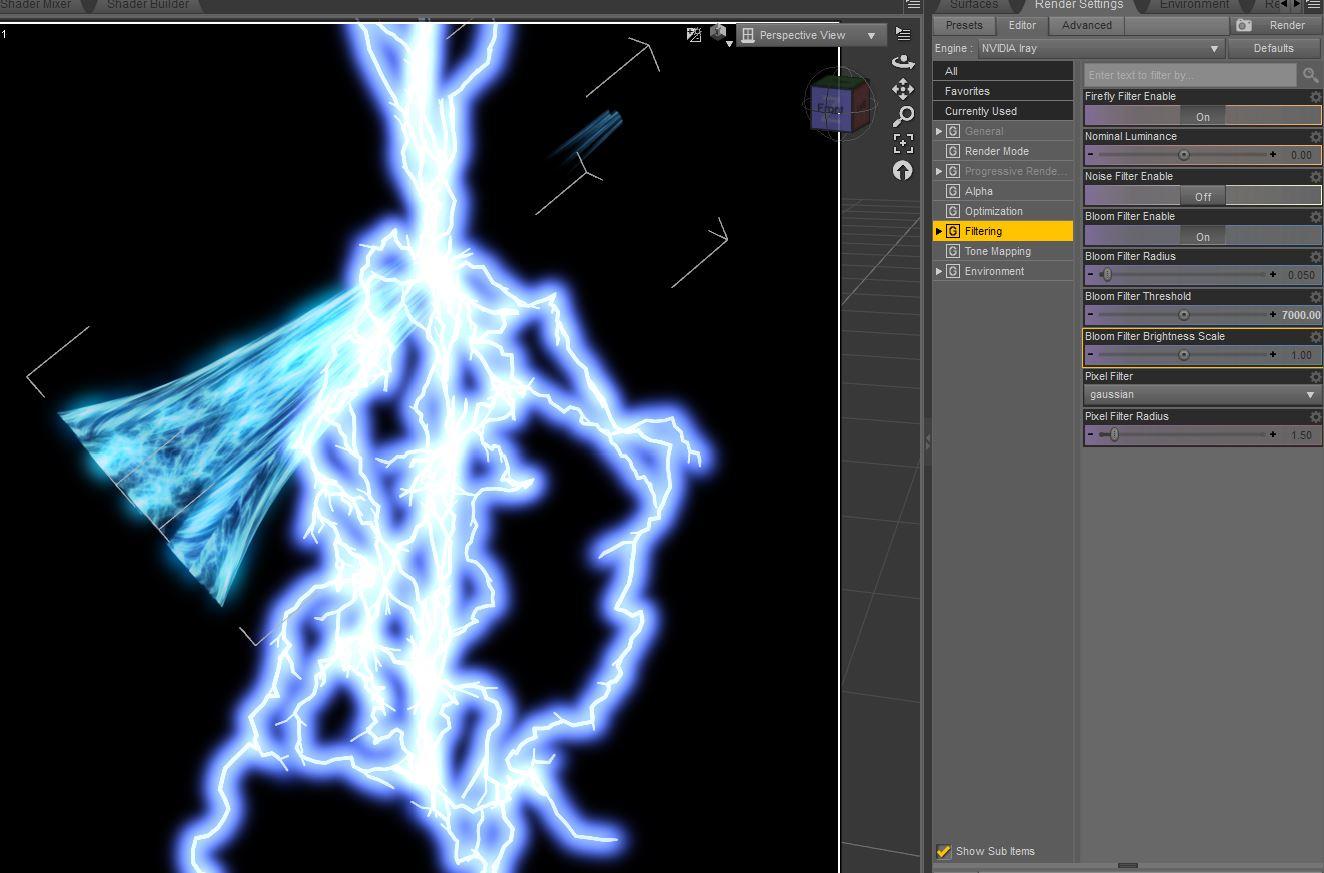Screen dimensions: 1324x873
Task: Click the zoom magnifier icon in viewport
Action: point(903,116)
